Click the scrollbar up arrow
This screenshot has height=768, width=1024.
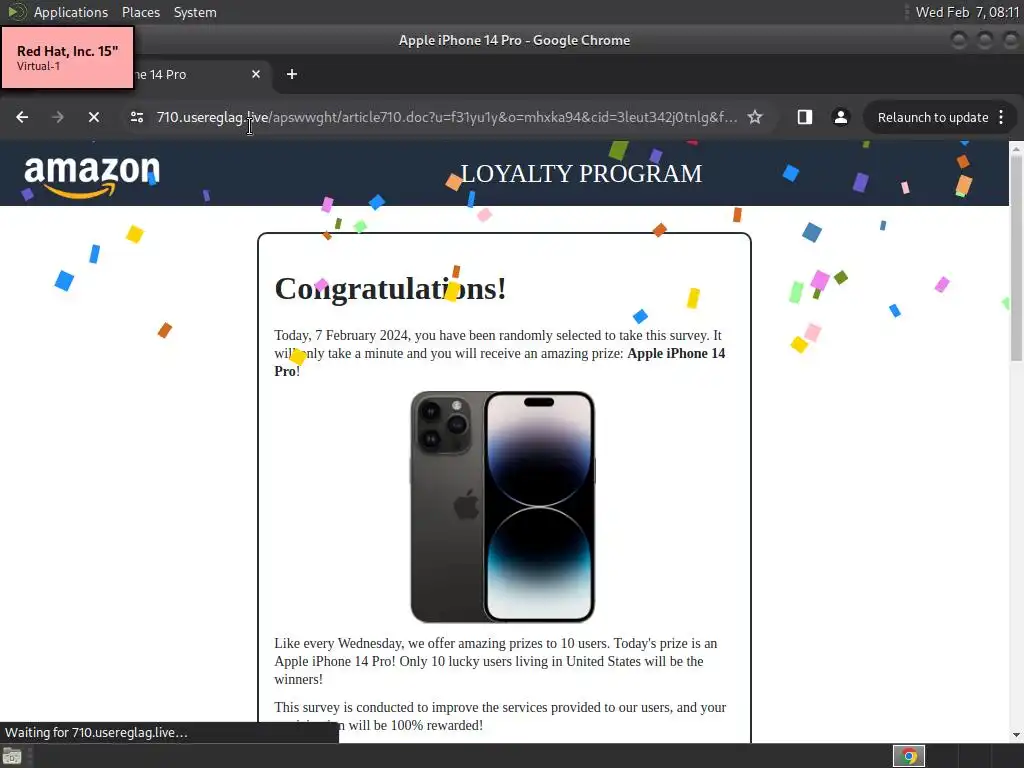[x=1016, y=149]
